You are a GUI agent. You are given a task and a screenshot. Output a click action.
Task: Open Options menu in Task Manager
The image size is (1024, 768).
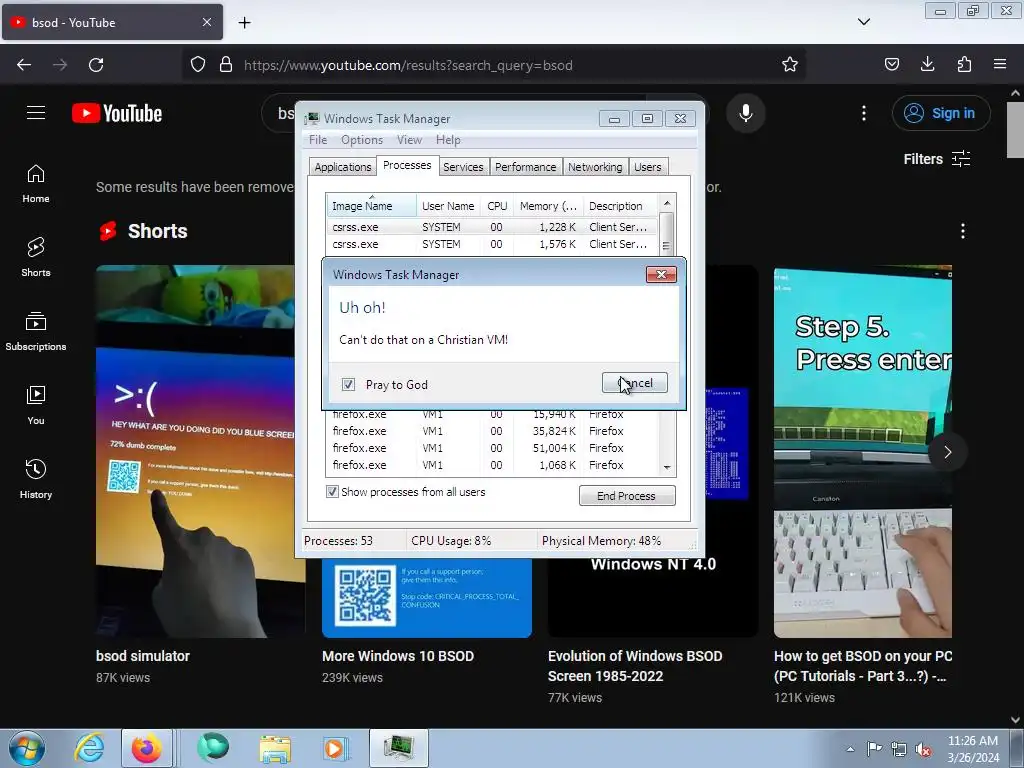click(x=362, y=140)
